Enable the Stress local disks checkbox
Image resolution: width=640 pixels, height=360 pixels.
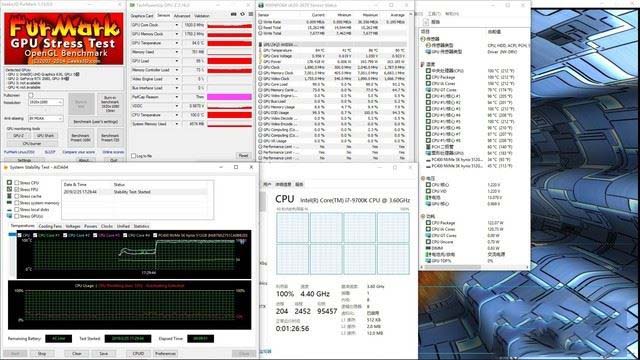[17, 209]
